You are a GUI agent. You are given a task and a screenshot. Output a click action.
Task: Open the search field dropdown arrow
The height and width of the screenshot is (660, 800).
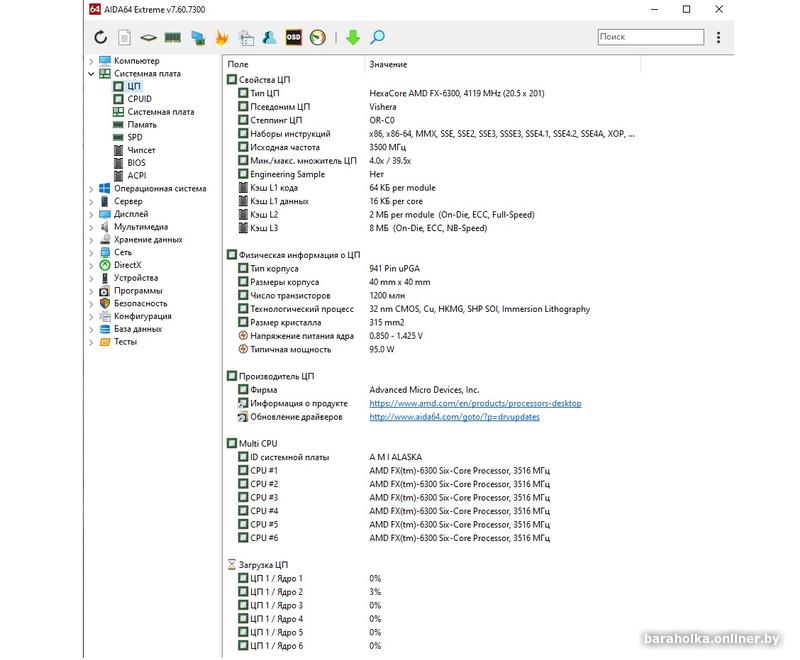pyautogui.click(x=720, y=38)
